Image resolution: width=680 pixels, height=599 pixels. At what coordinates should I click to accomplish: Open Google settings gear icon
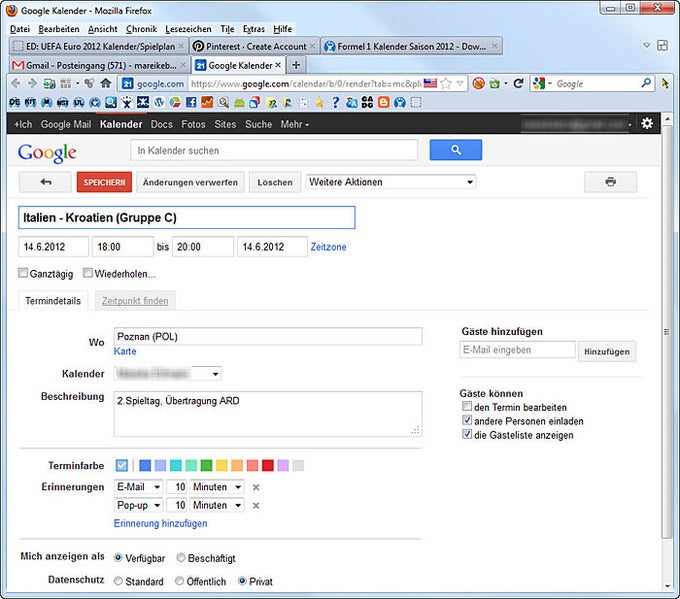647,124
